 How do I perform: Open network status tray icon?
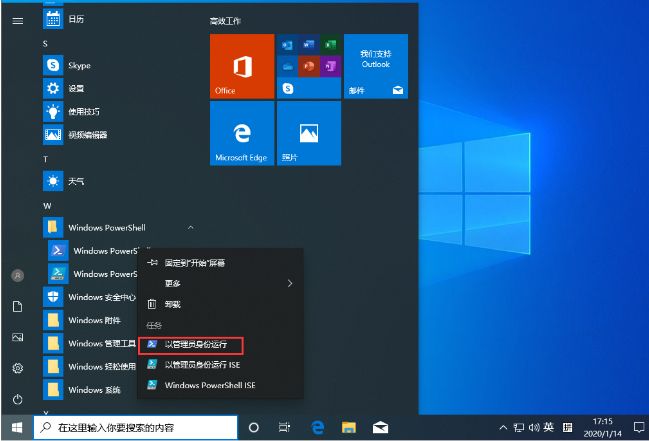click(519, 427)
